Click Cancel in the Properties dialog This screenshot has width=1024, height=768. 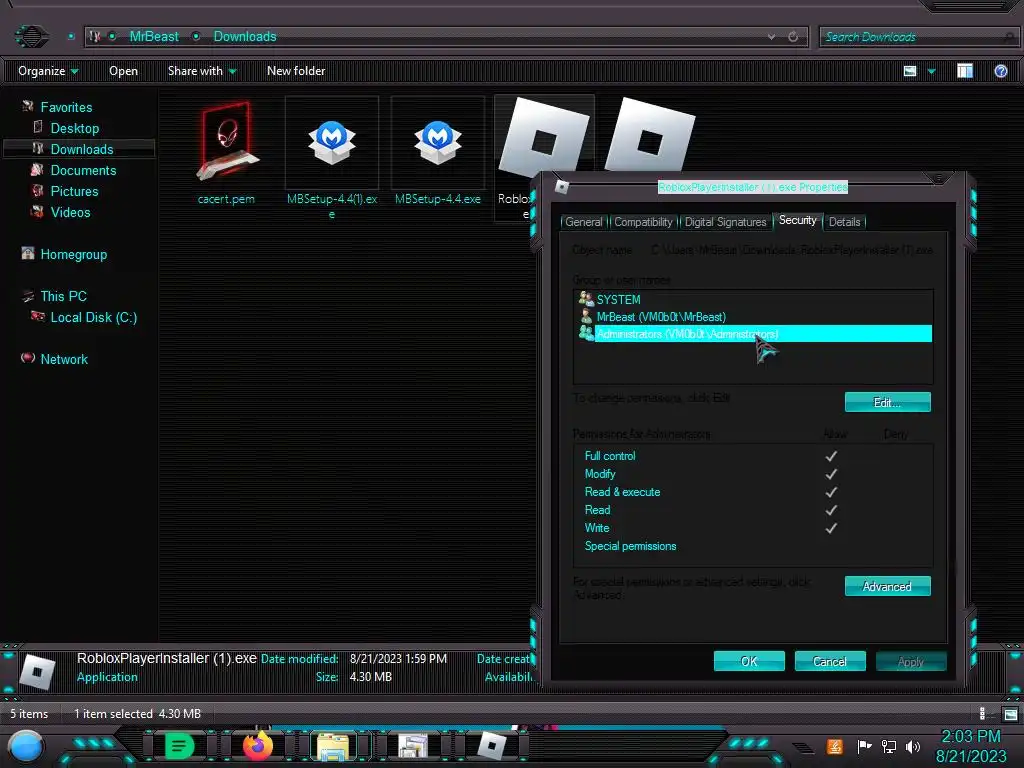click(x=830, y=661)
